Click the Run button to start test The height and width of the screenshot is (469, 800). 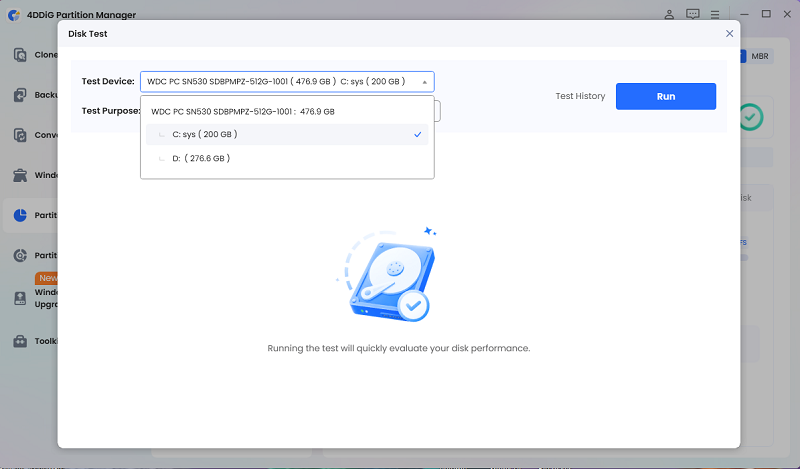tap(666, 96)
